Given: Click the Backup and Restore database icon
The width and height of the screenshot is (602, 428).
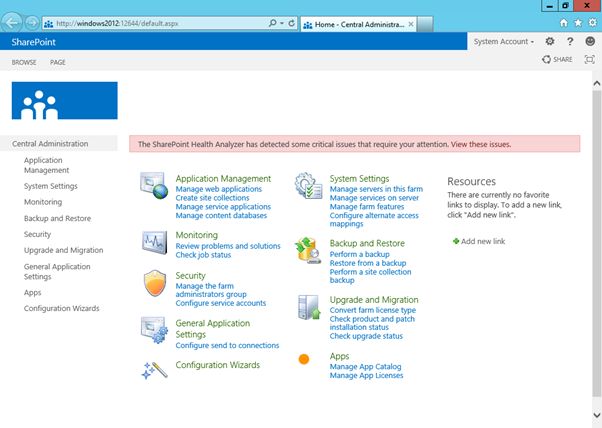Looking at the screenshot, I should (308, 250).
